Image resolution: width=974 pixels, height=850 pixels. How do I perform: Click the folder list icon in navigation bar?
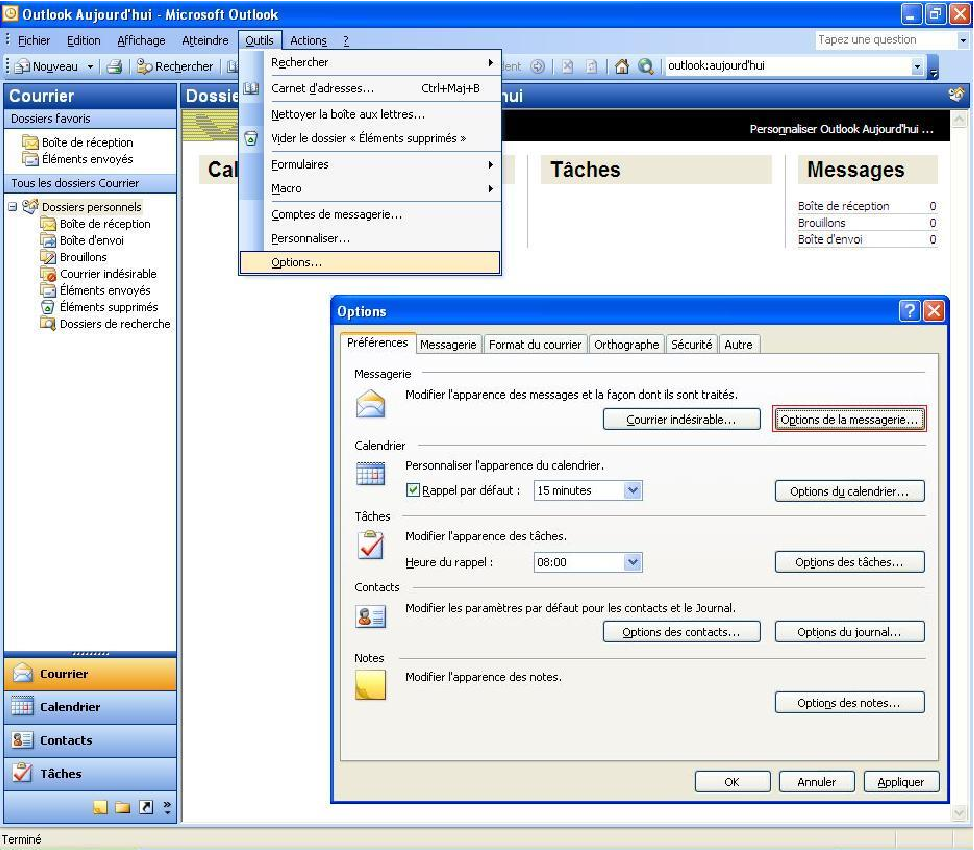tap(122, 807)
